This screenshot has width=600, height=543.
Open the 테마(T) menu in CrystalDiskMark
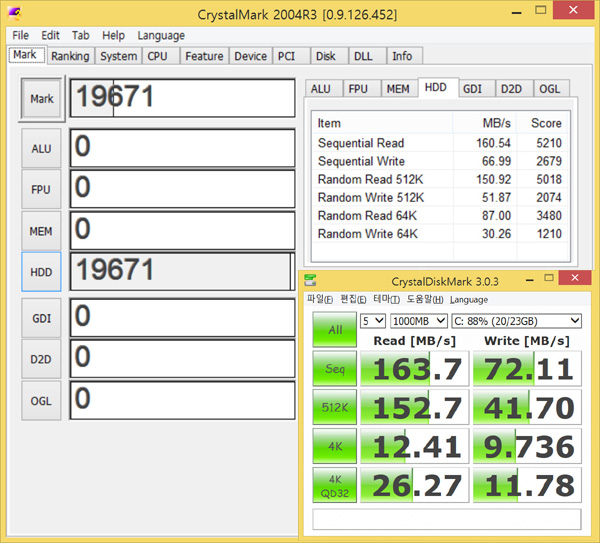coord(386,299)
